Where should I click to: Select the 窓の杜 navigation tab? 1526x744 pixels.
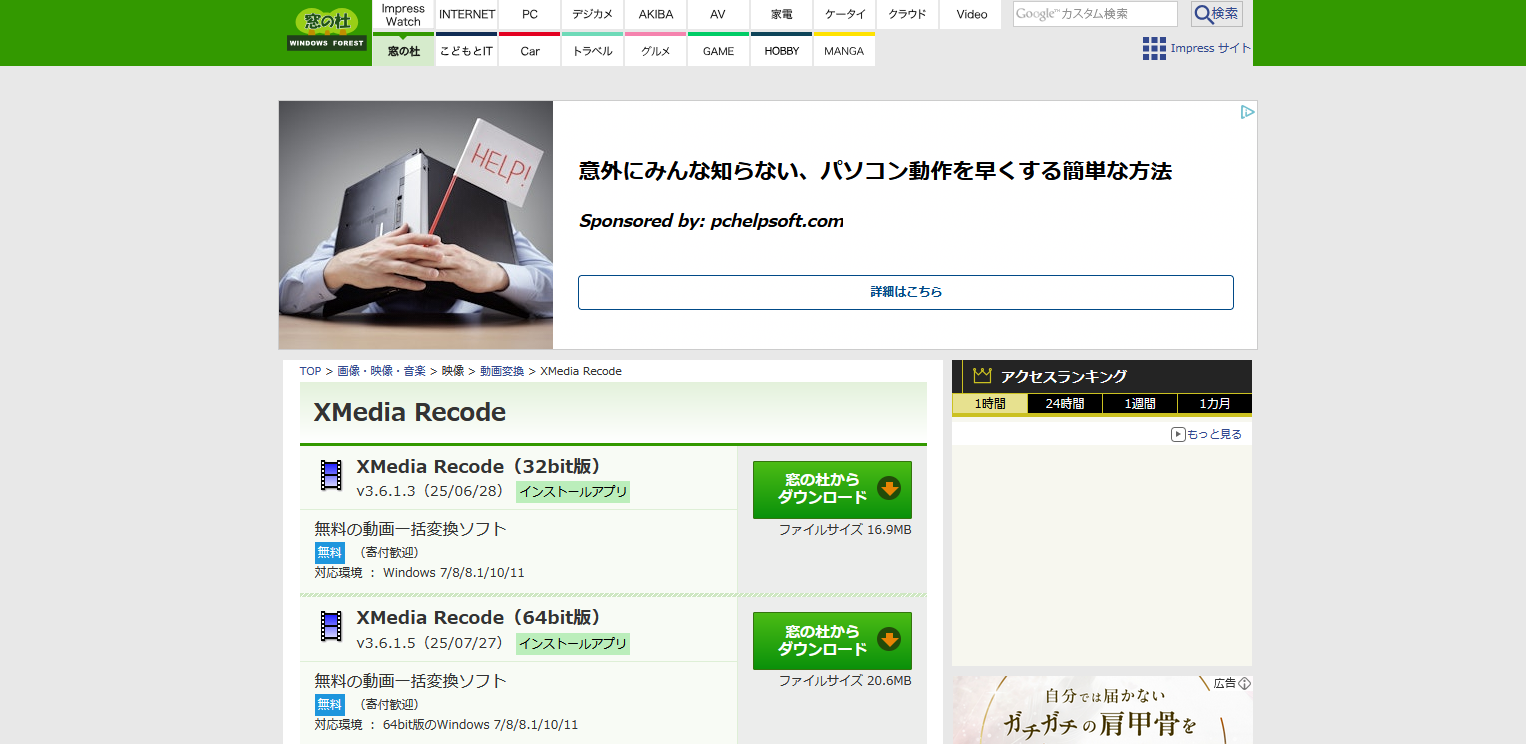tap(403, 50)
